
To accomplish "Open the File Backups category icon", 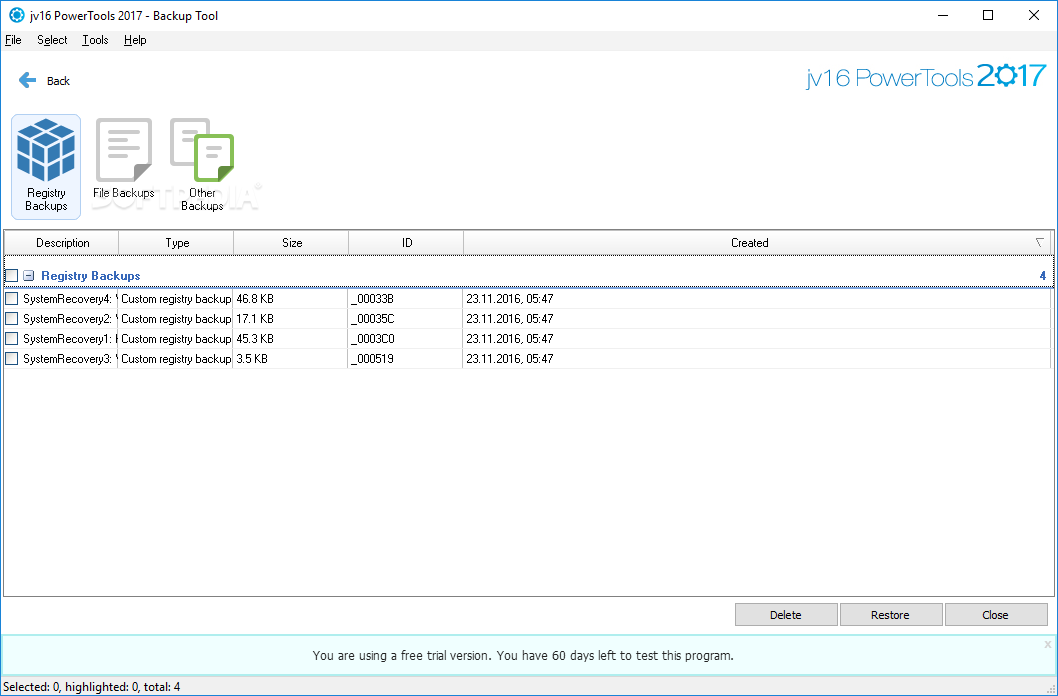I will tap(123, 159).
